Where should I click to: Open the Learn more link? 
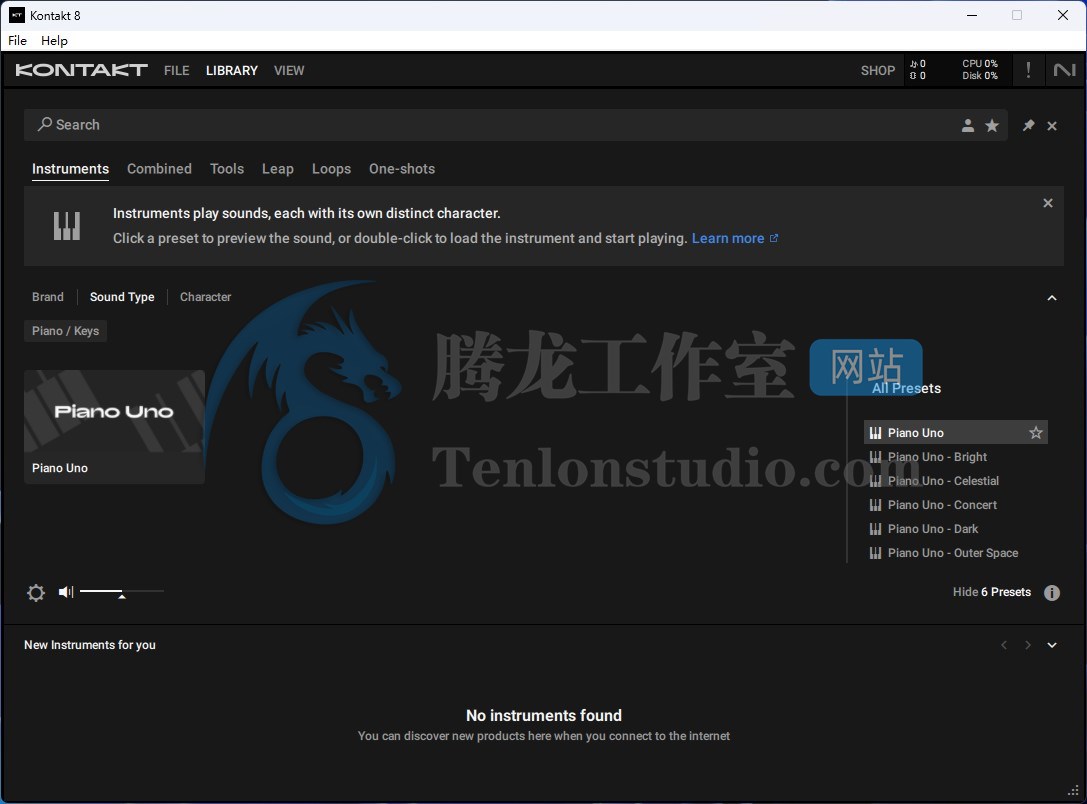735,238
